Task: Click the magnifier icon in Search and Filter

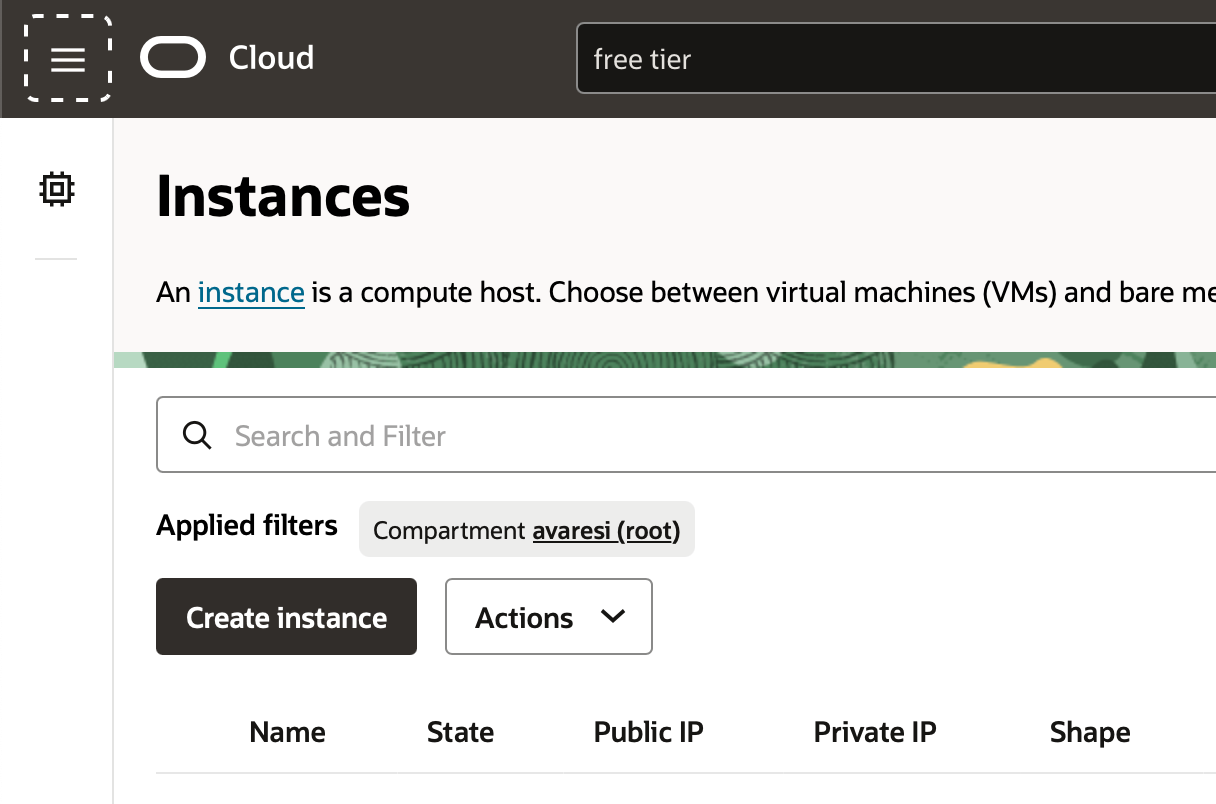Action: coord(197,435)
